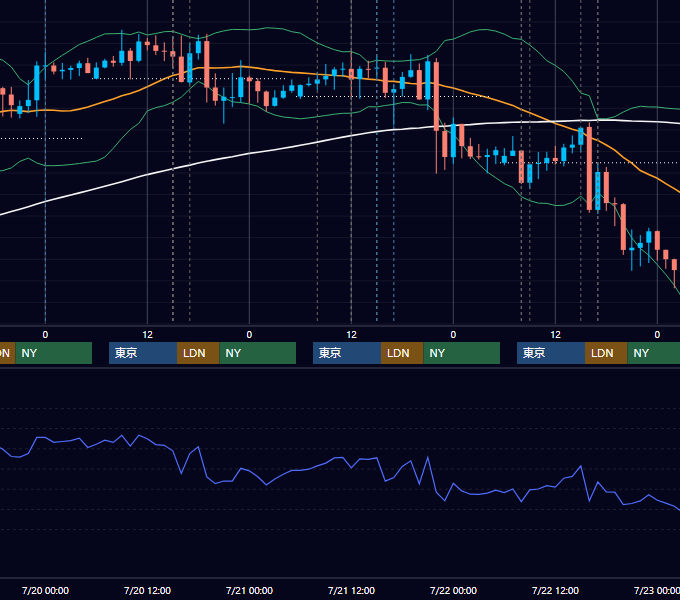Image resolution: width=680 pixels, height=600 pixels.
Task: Click the 7/22 12:00 date label
Action: [556, 590]
